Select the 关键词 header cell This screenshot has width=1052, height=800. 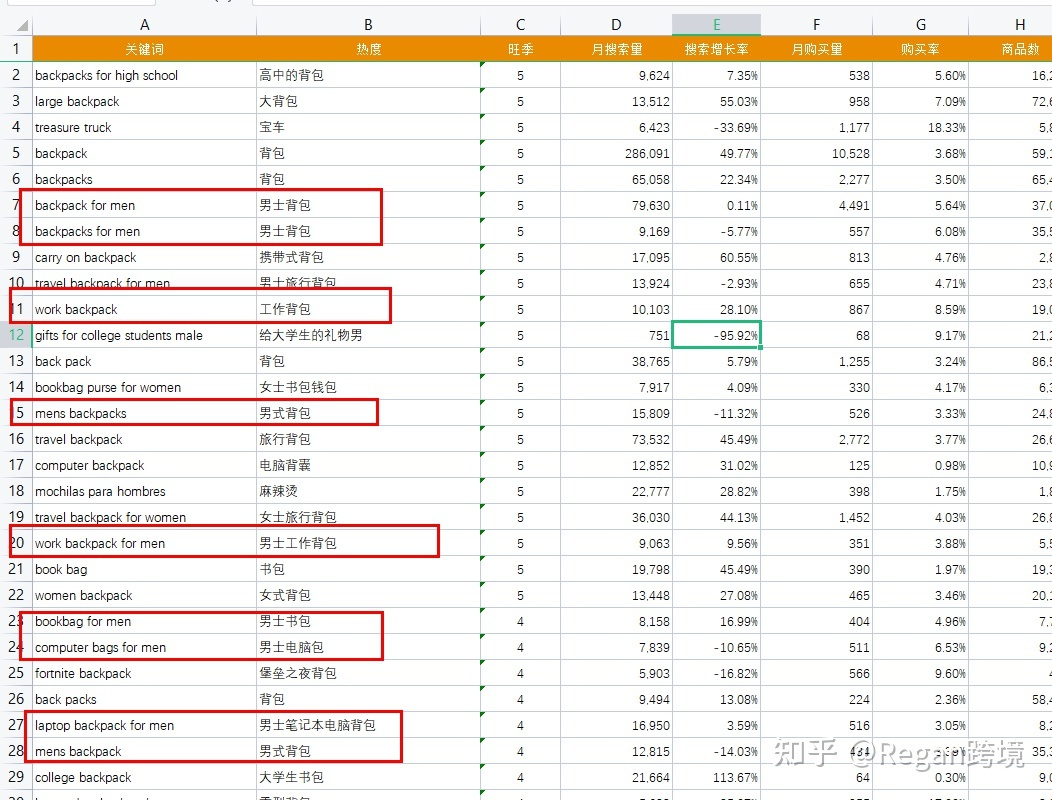[x=144, y=49]
